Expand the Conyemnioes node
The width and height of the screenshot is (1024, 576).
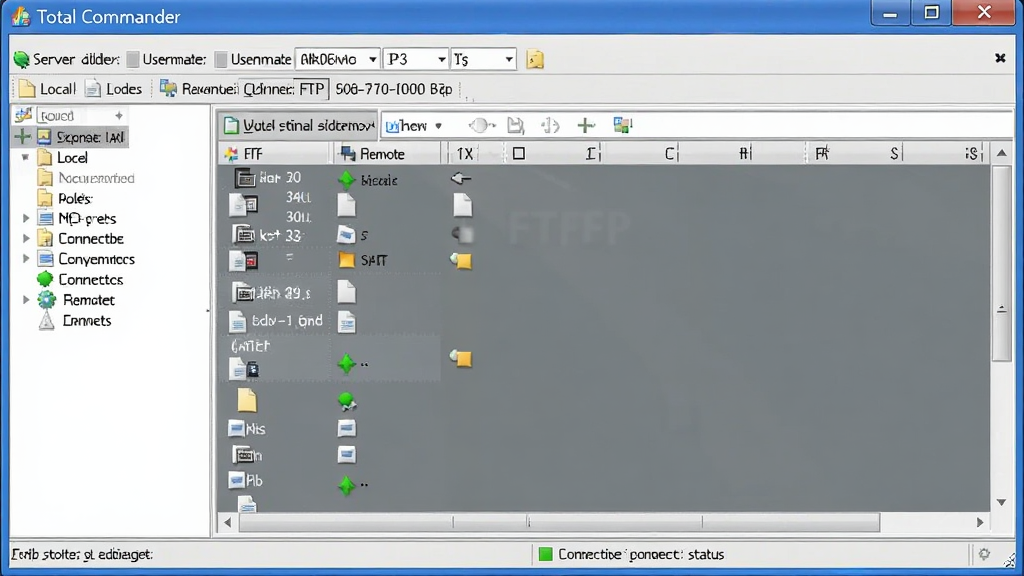point(26,259)
